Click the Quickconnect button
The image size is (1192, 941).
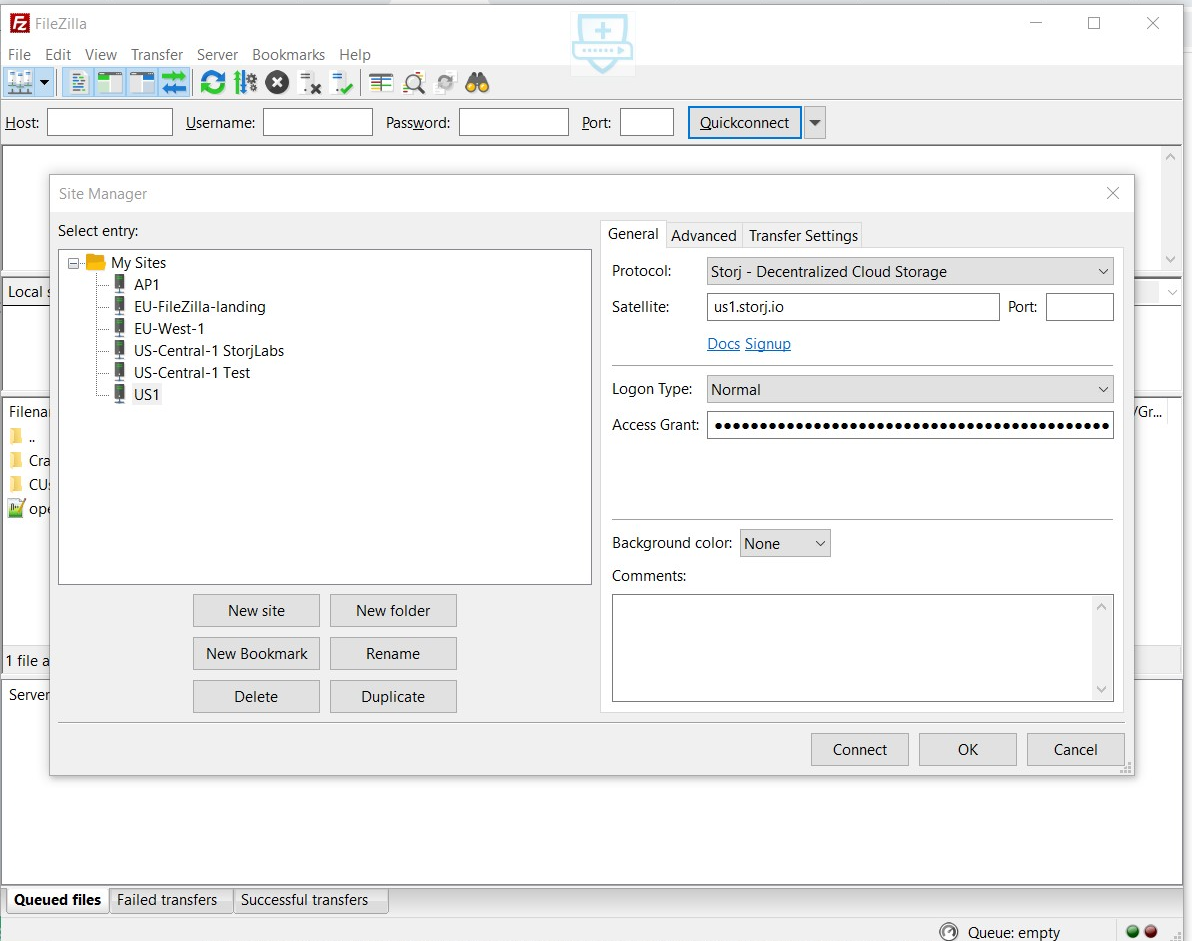[744, 122]
